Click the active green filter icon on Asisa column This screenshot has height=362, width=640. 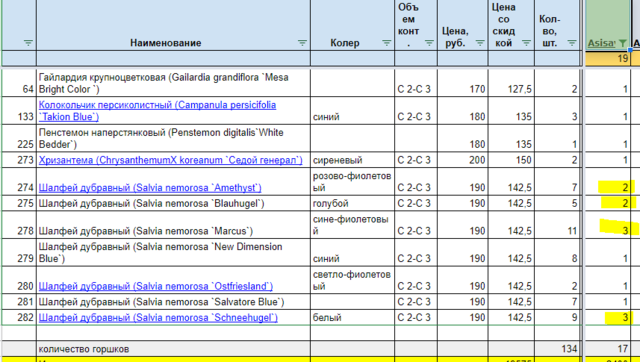(x=622, y=43)
